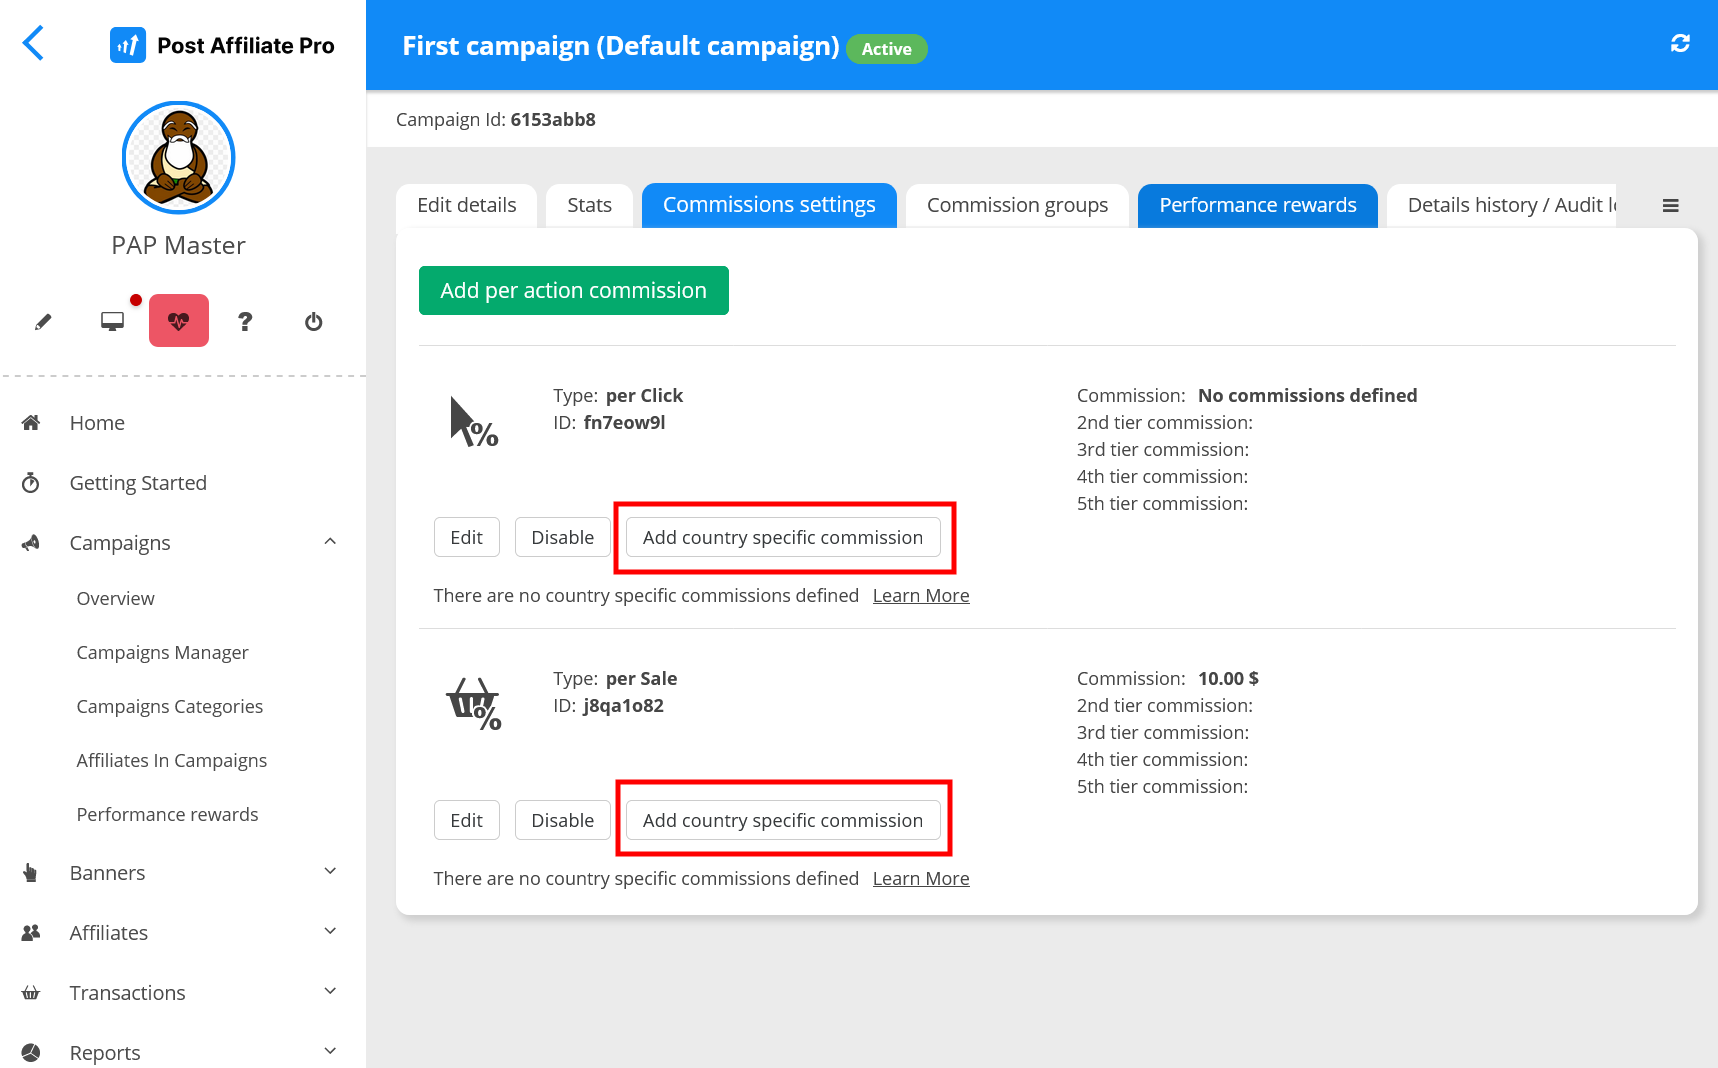Open the monitor notifications icon

112,322
